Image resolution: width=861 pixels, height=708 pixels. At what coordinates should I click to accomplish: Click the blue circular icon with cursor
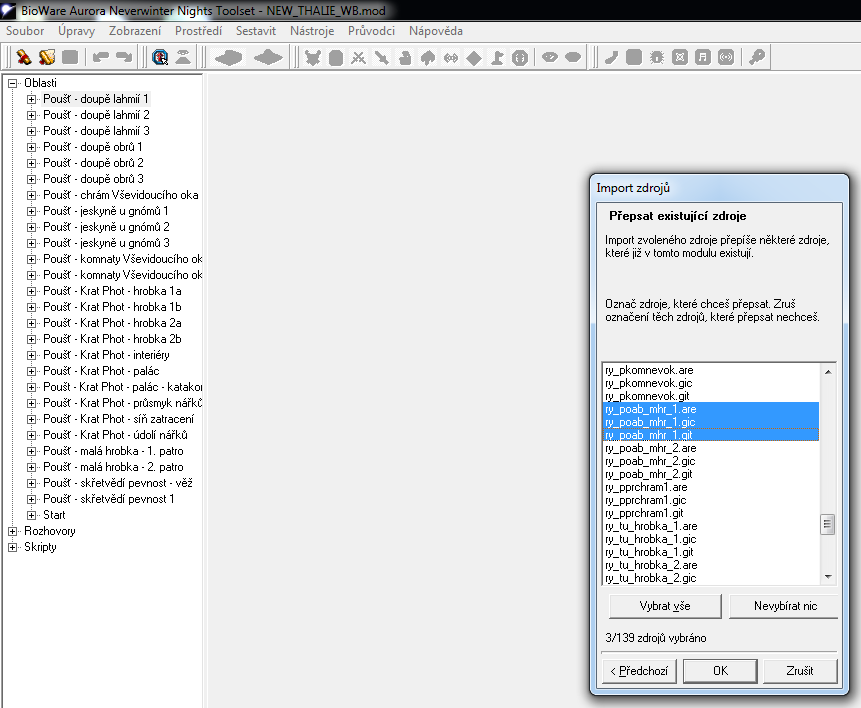pos(160,57)
